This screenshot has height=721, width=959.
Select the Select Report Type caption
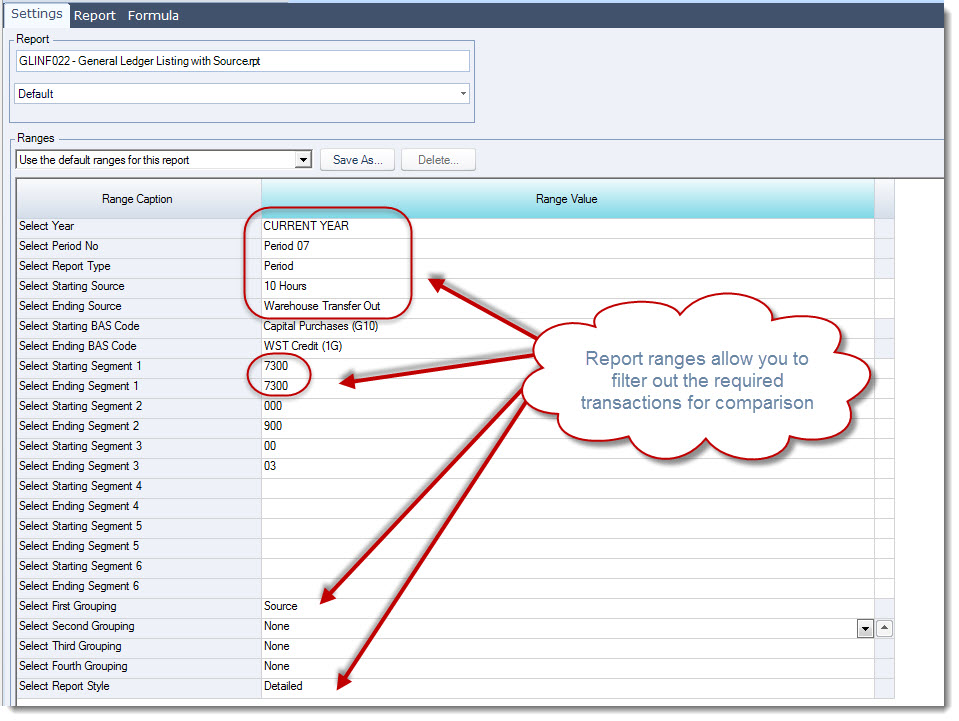[139, 266]
